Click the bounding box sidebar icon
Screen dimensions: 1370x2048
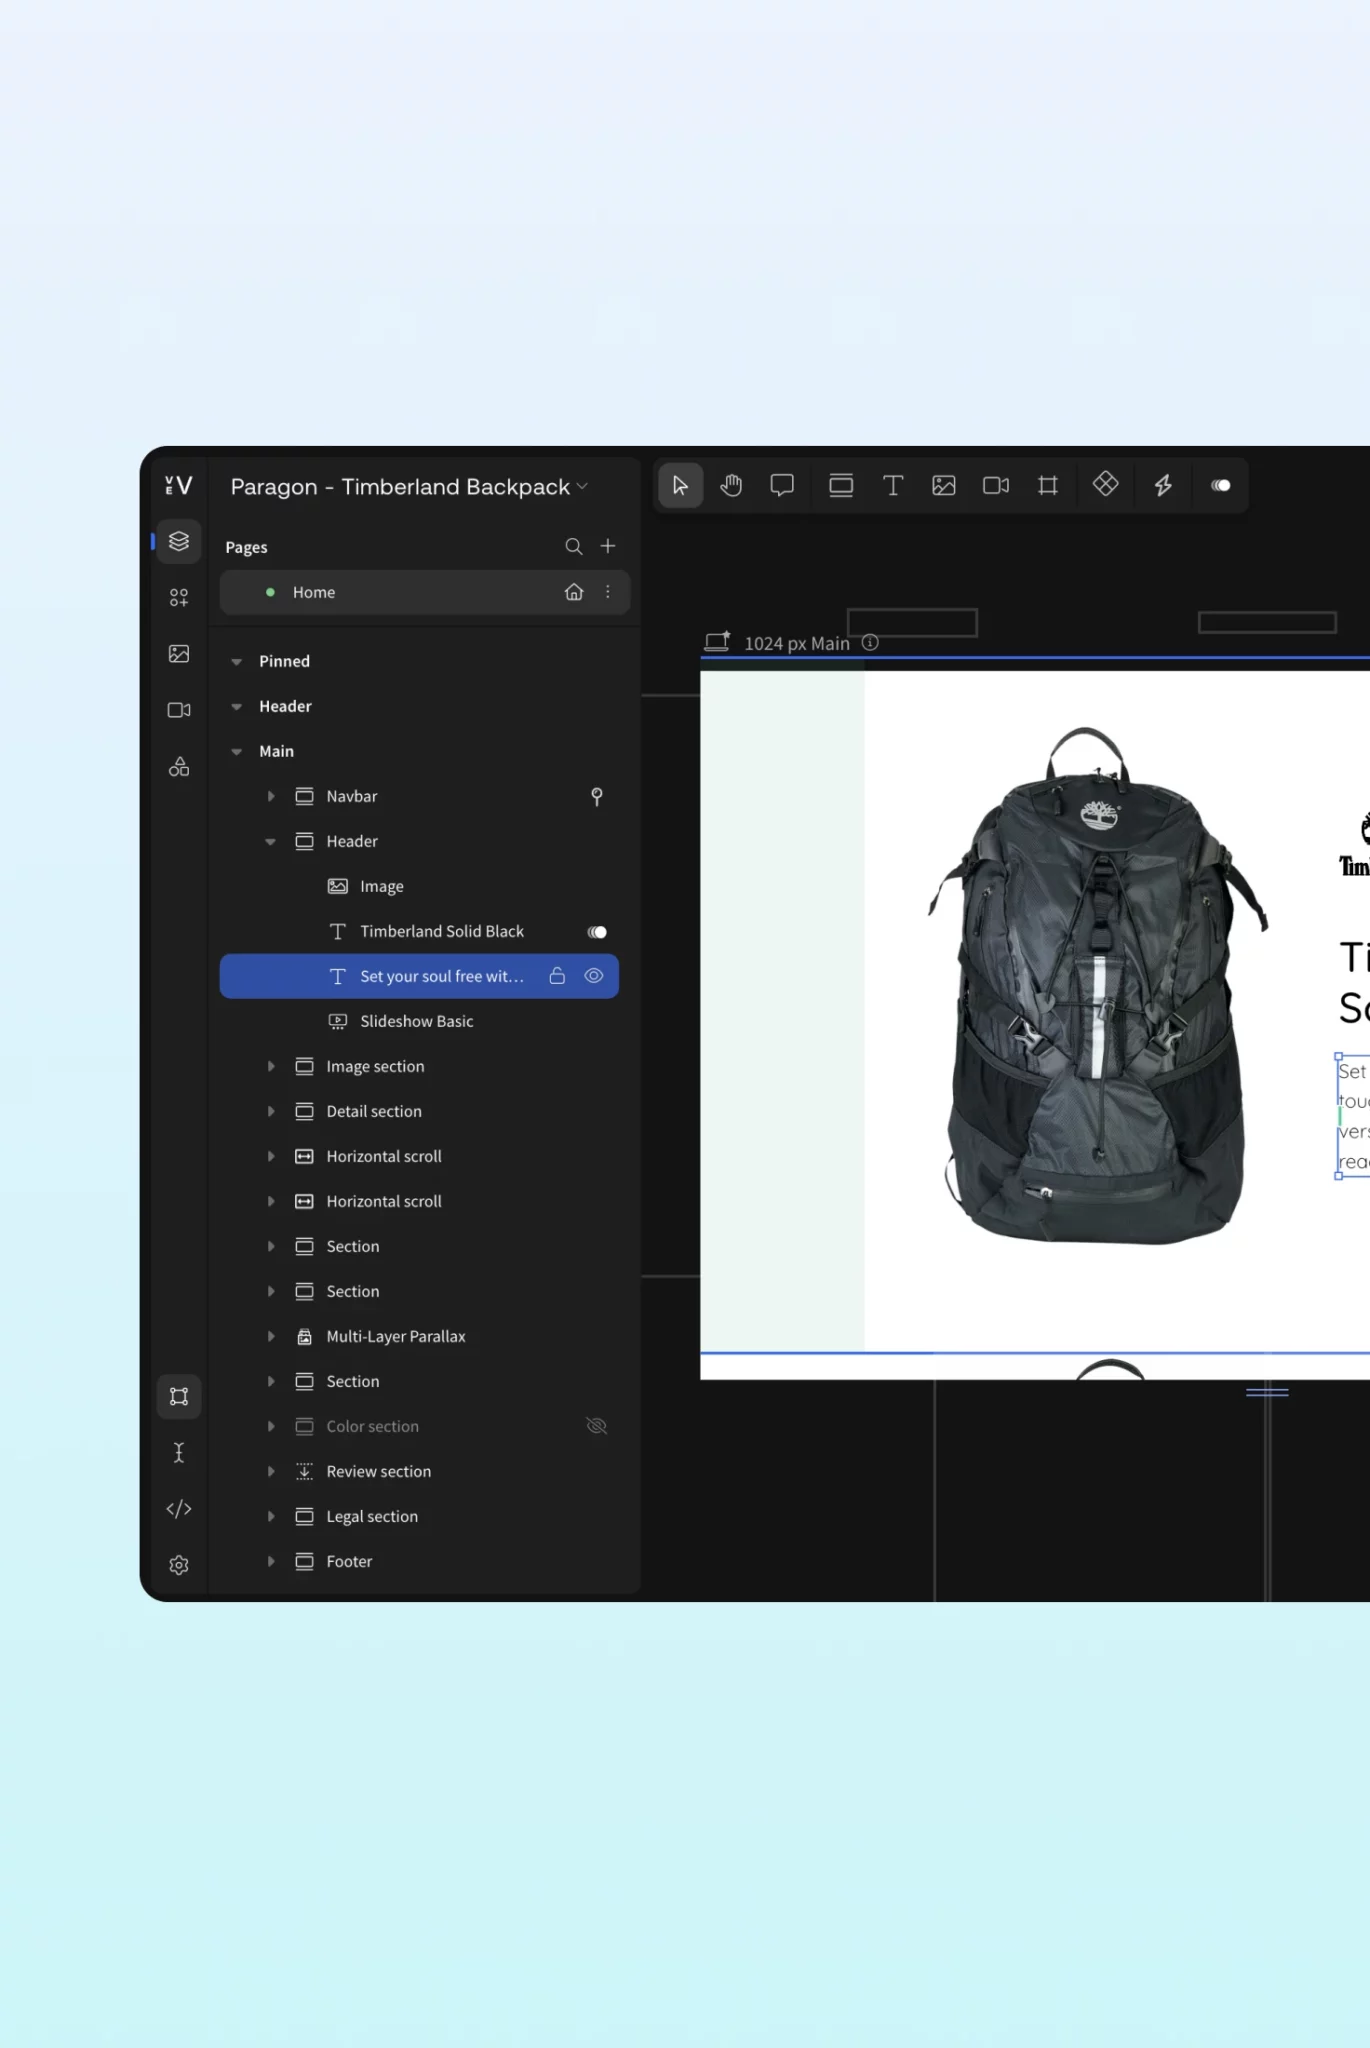[179, 1396]
